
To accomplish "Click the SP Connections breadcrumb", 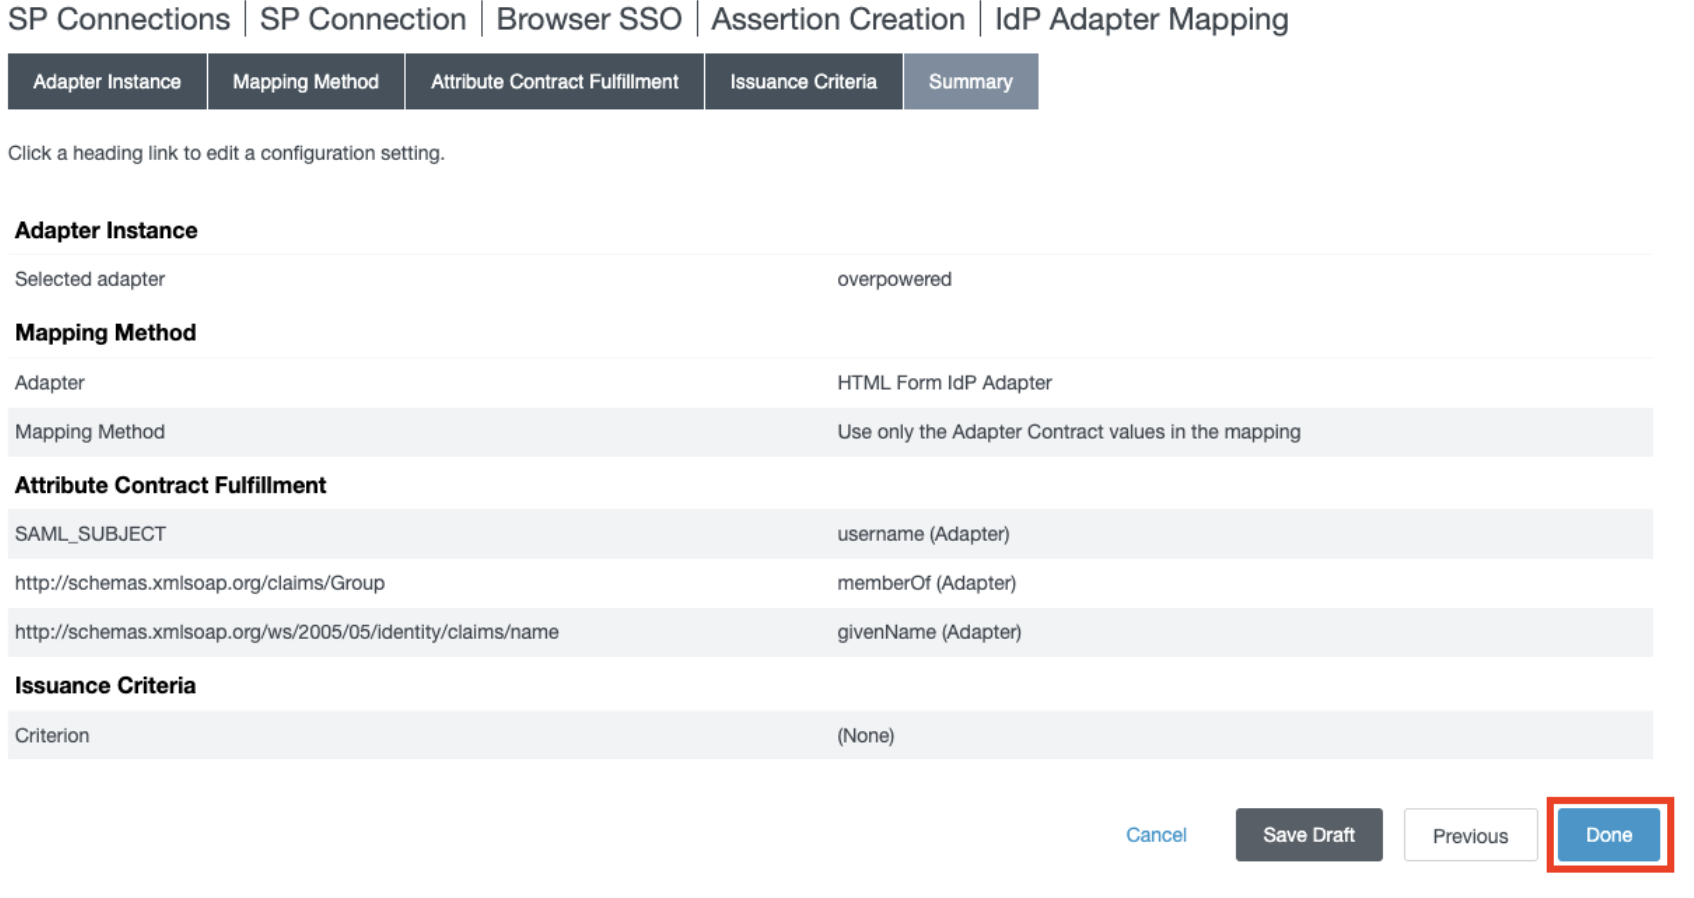I will point(119,19).
